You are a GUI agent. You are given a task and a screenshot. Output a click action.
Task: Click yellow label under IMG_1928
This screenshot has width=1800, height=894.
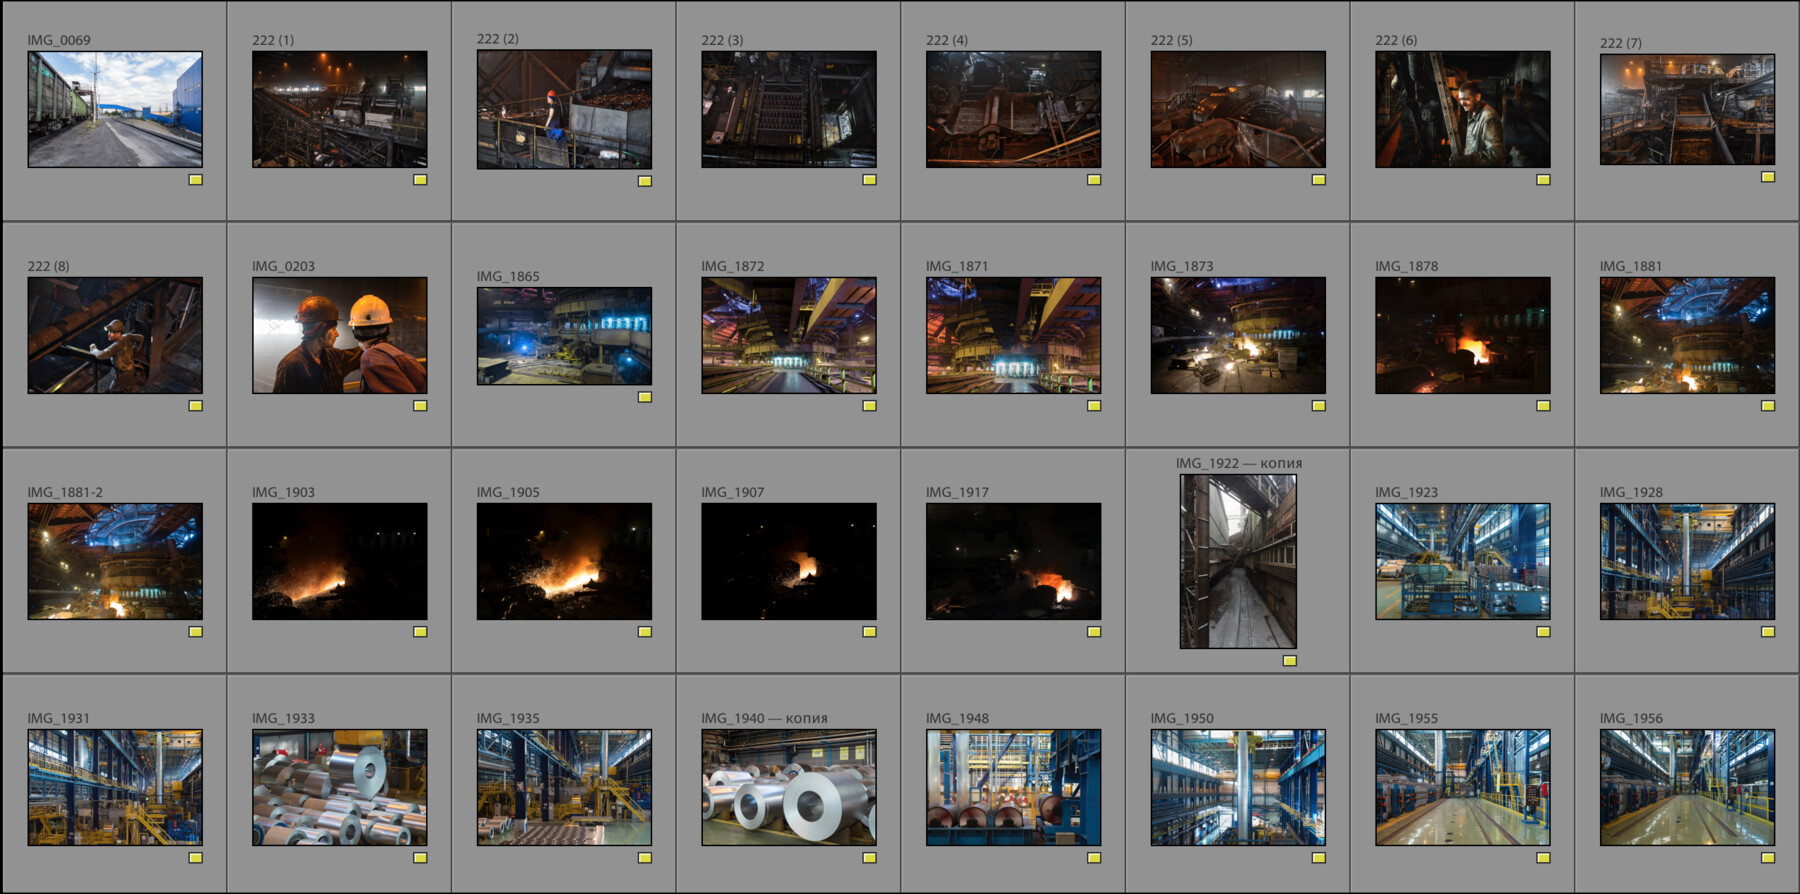[x=1768, y=632]
